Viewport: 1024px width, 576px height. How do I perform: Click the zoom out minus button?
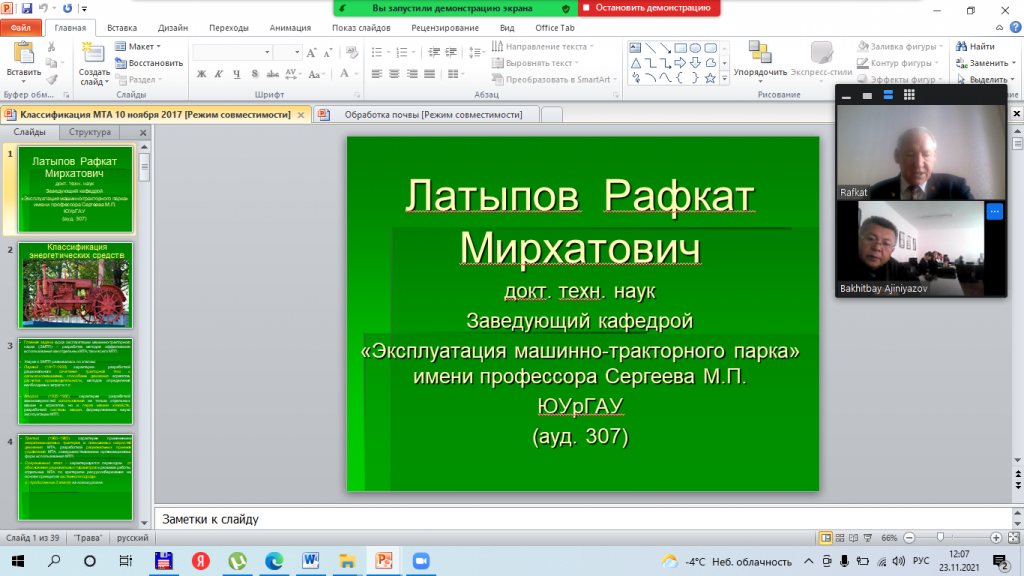[909, 537]
